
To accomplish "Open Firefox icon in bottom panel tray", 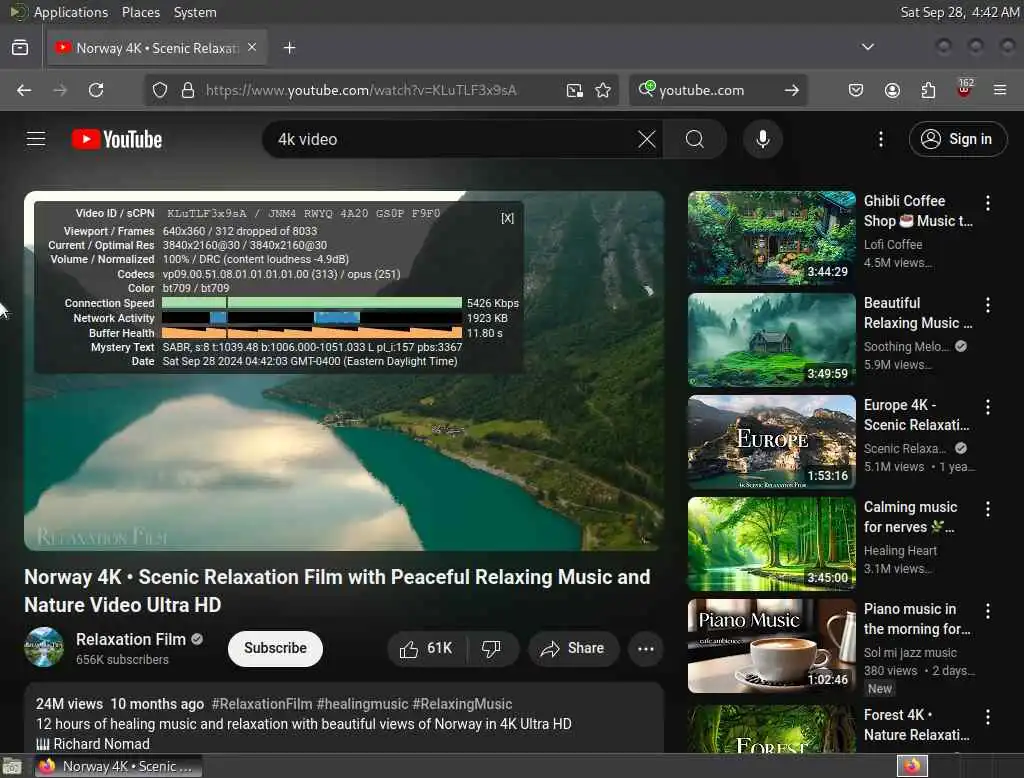I will 912,766.
